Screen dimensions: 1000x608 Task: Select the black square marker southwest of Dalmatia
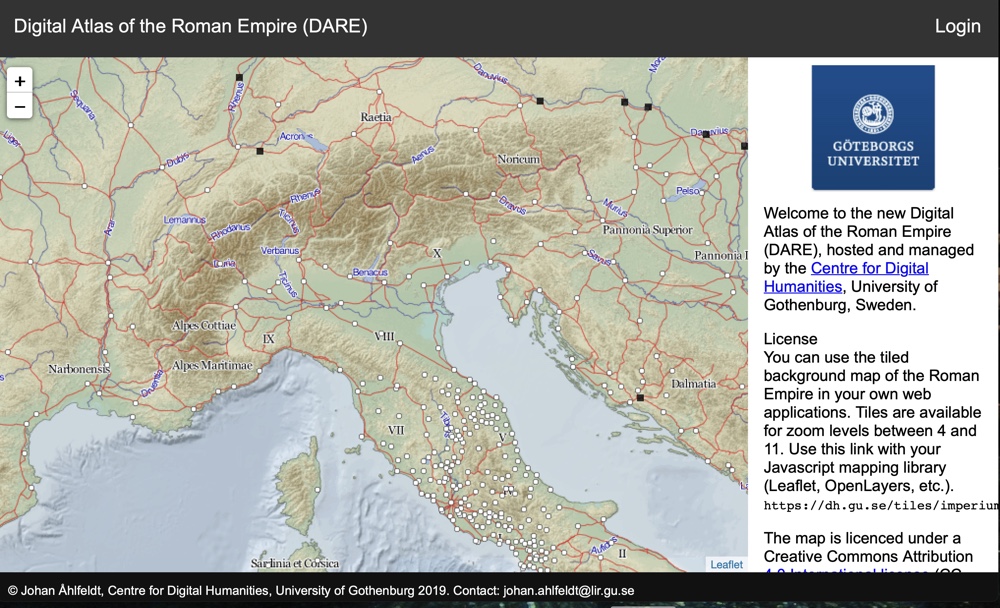639,398
